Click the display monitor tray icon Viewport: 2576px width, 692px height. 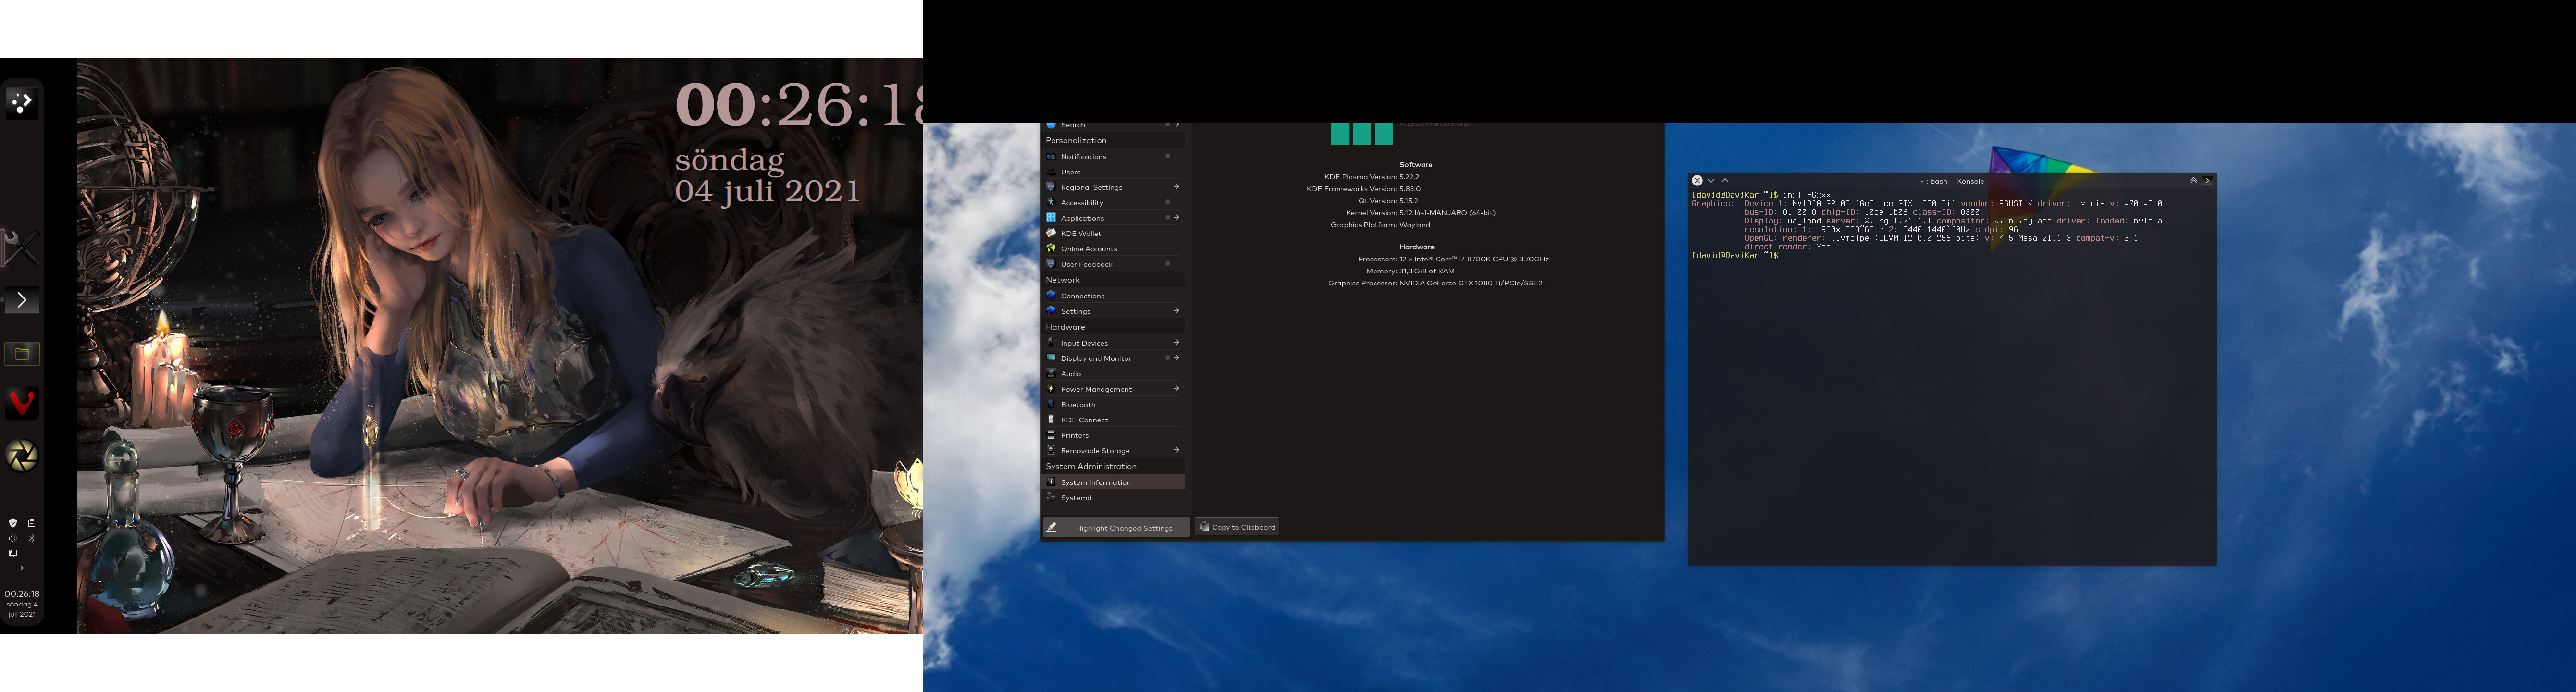[13, 553]
